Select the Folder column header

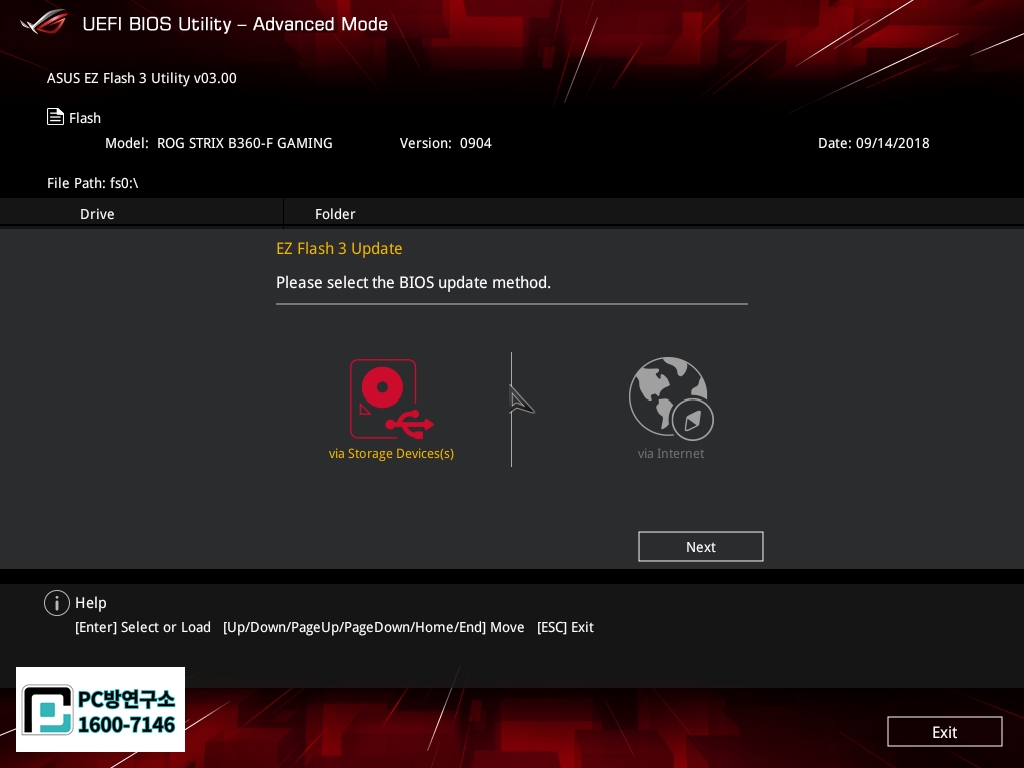tap(335, 214)
